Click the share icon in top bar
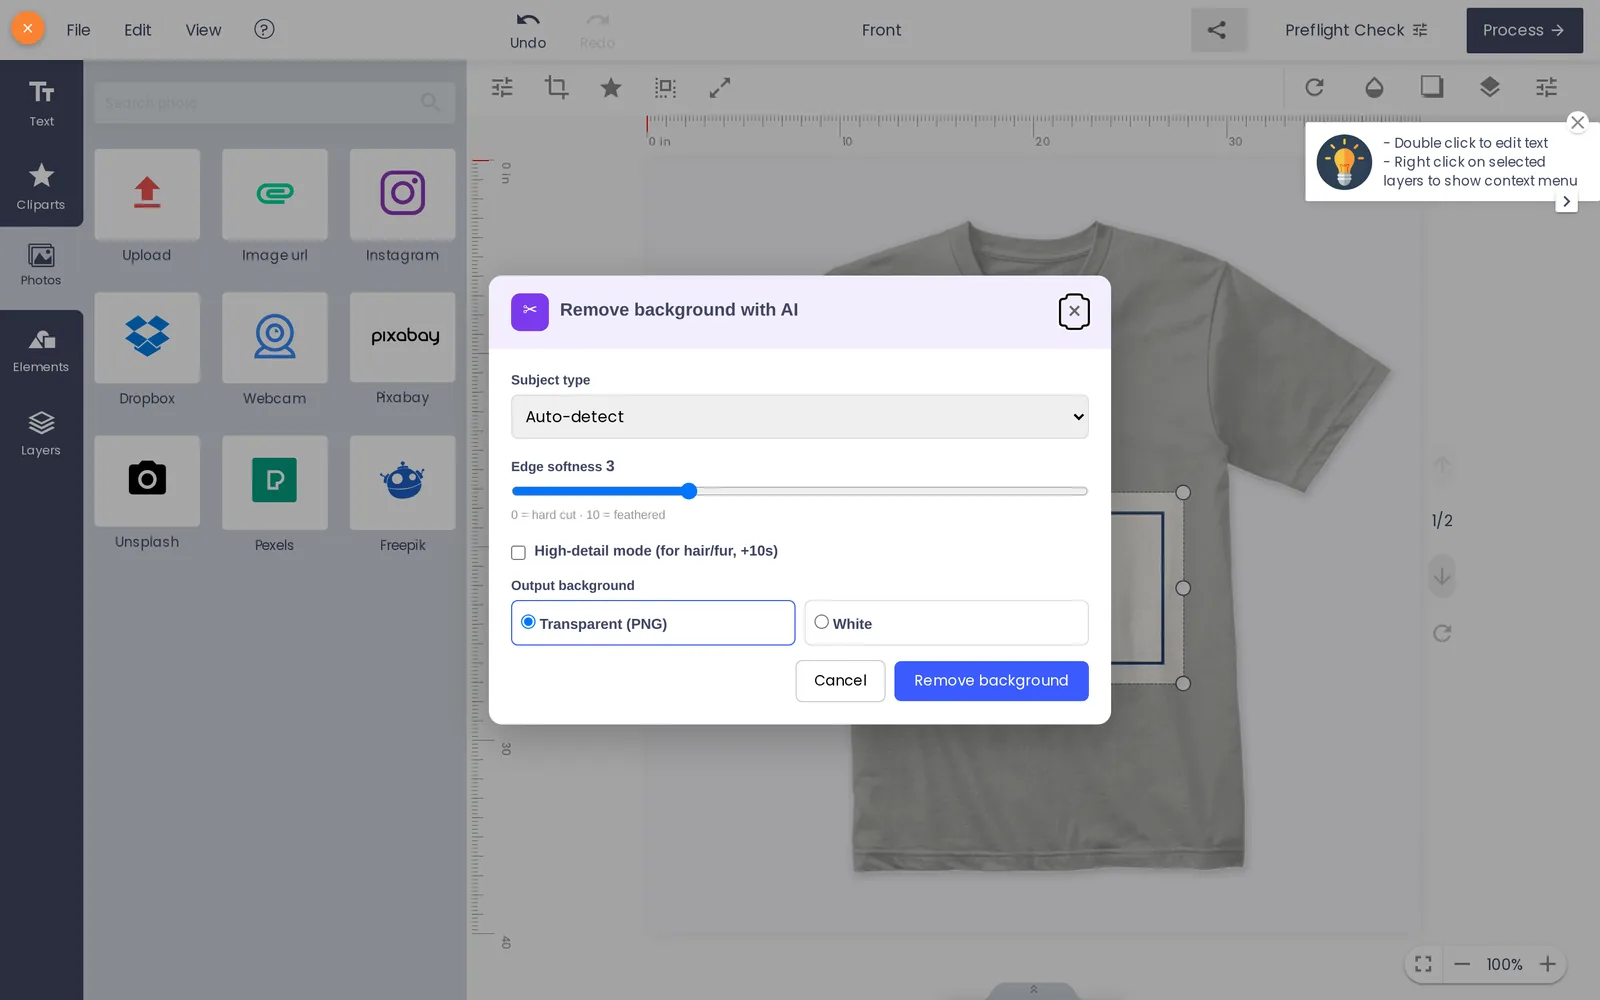This screenshot has width=1600, height=1000. [1217, 30]
